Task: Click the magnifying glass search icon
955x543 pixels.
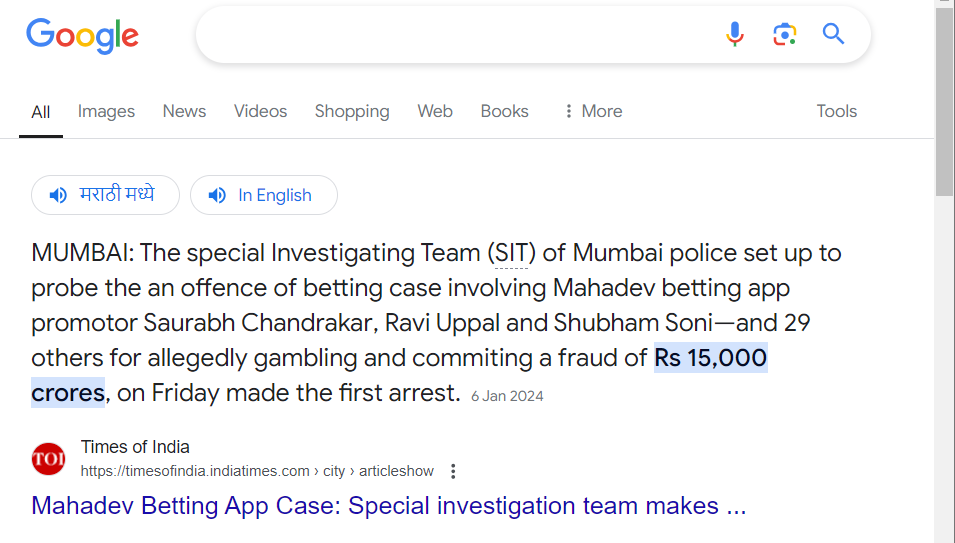Action: [833, 33]
